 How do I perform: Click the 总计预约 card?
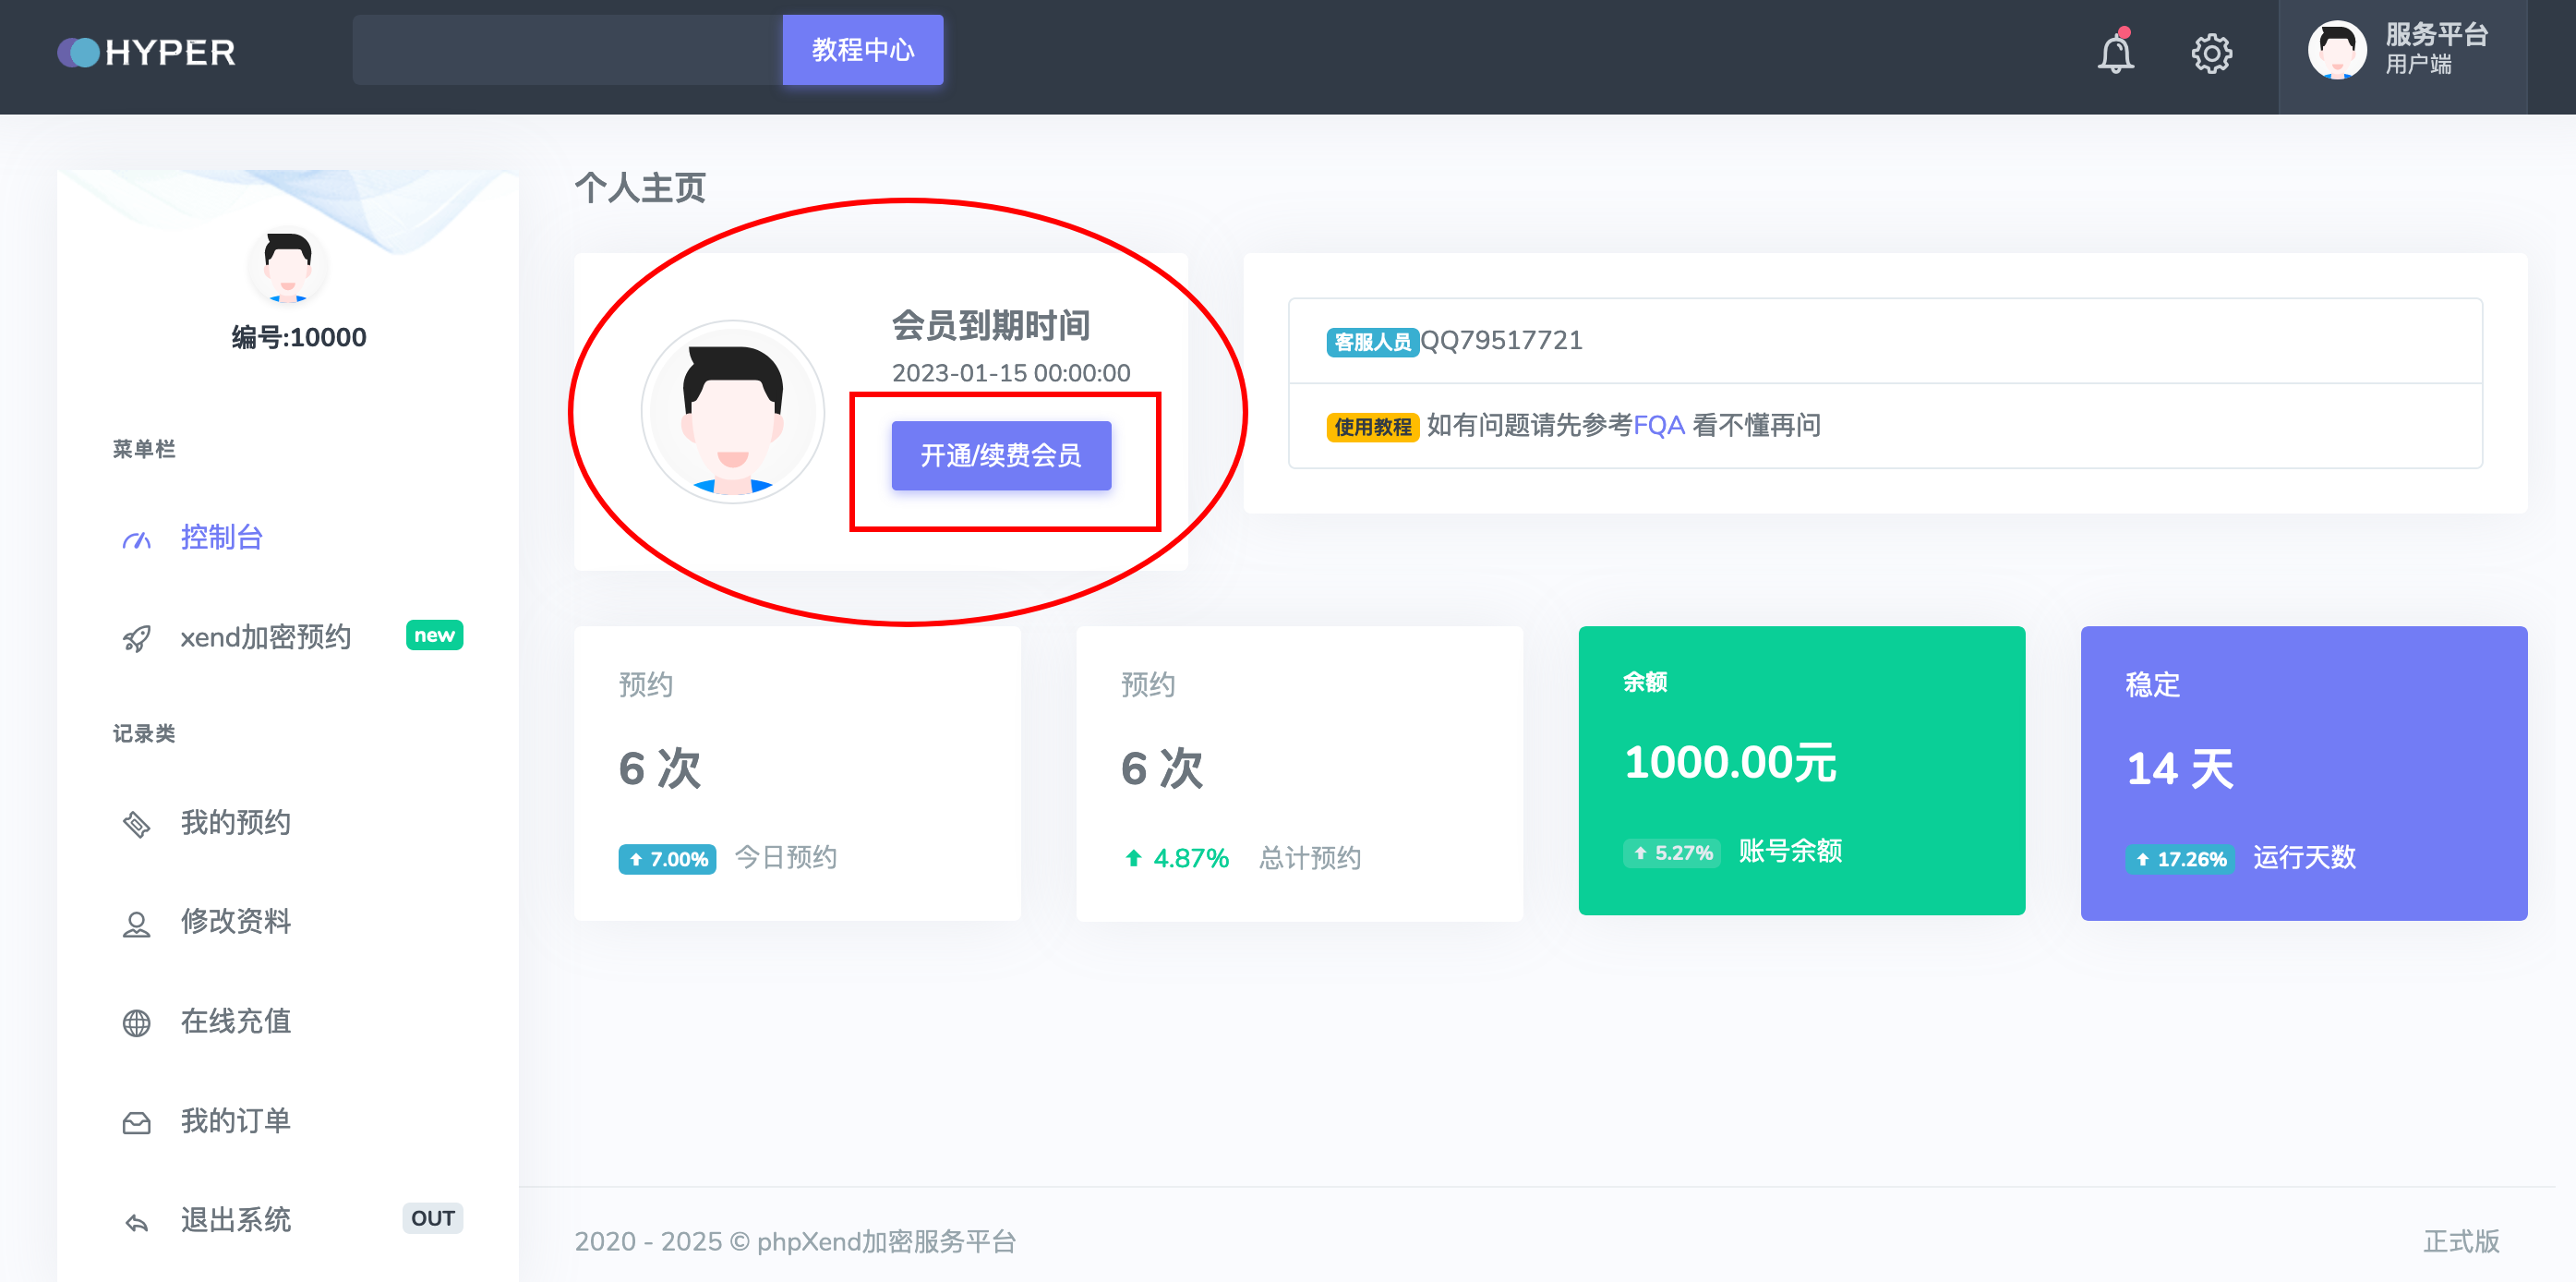pos(1299,773)
